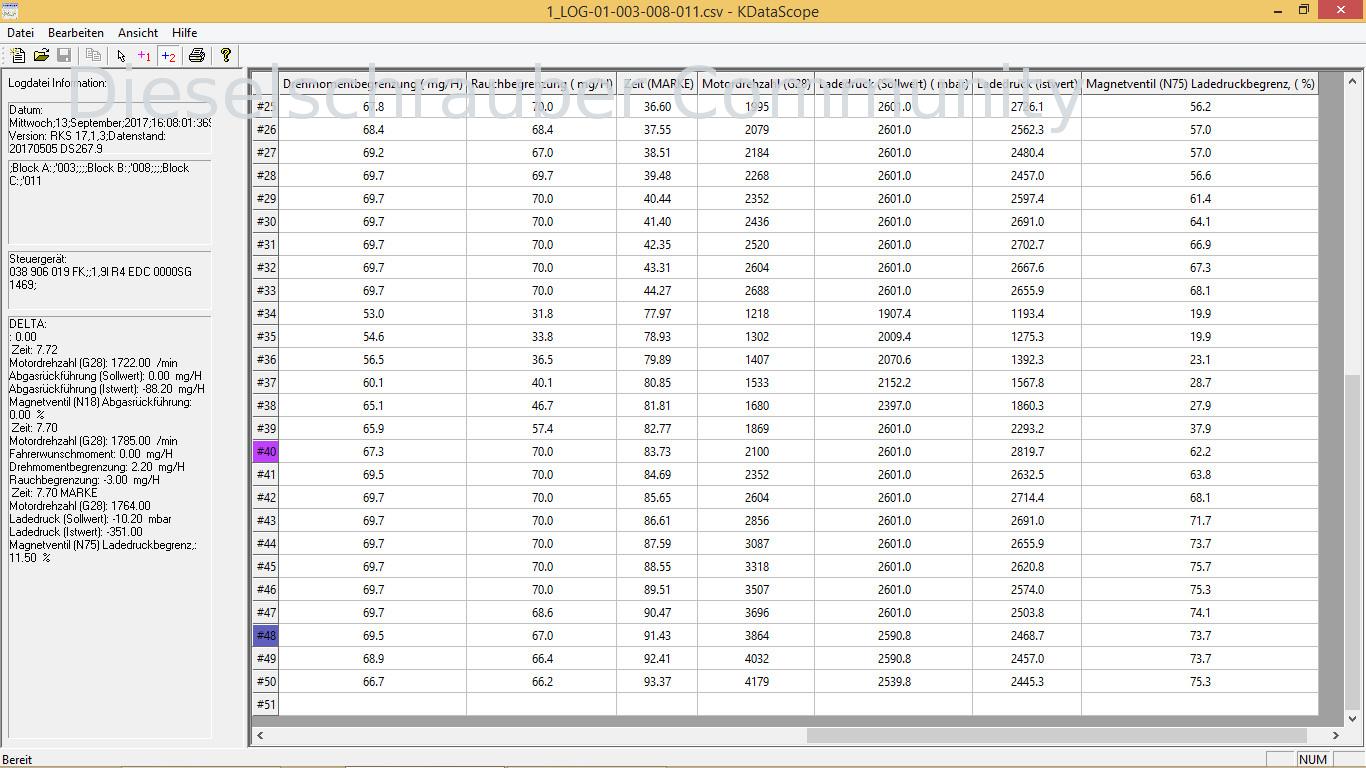
Task: Click Motordrehzahl cell 4179 in row #50
Action: coord(756,682)
